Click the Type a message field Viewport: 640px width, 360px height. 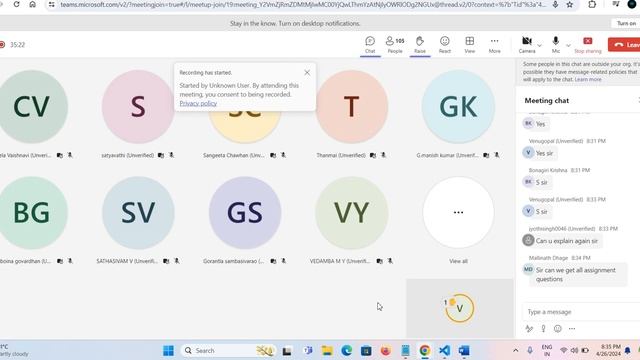(582, 312)
